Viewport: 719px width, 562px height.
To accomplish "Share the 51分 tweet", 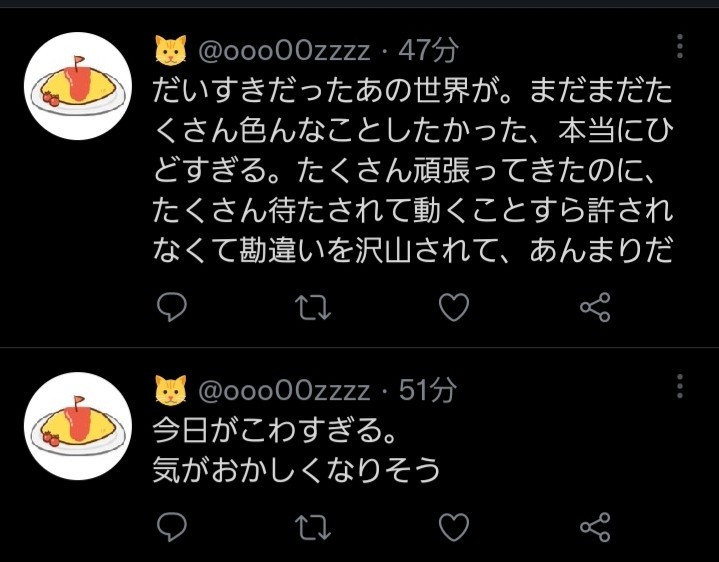I will (595, 527).
